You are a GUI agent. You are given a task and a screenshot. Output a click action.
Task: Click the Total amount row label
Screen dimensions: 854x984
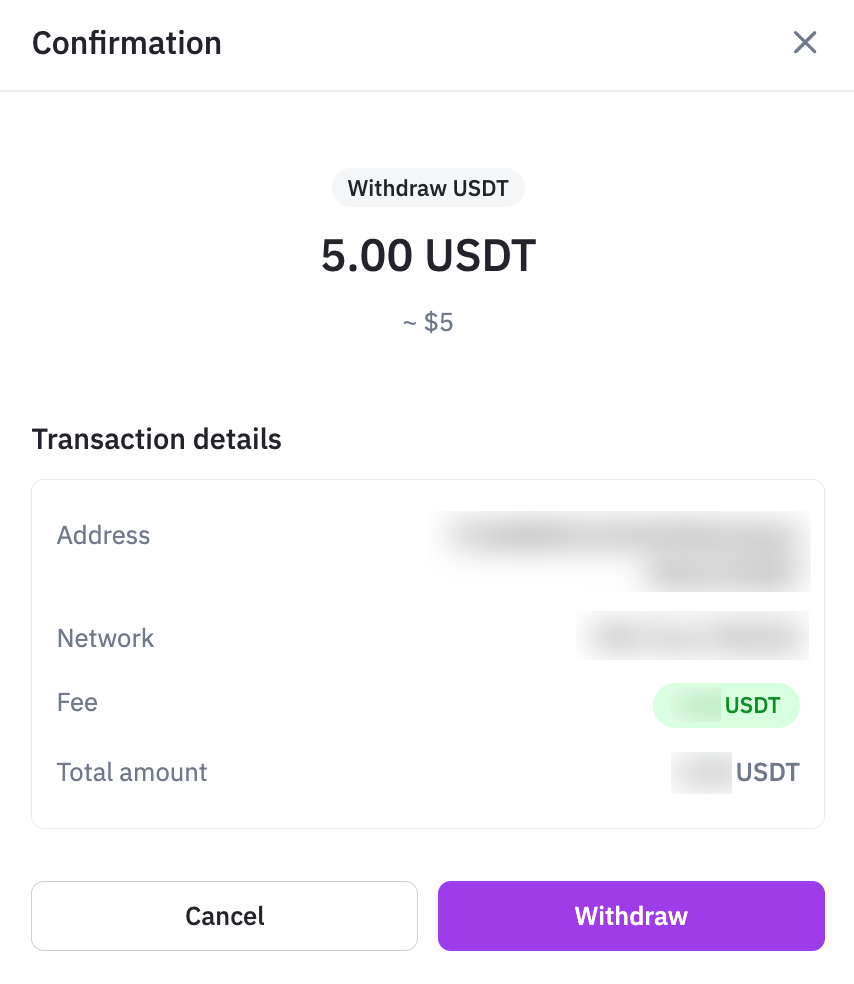(x=132, y=772)
